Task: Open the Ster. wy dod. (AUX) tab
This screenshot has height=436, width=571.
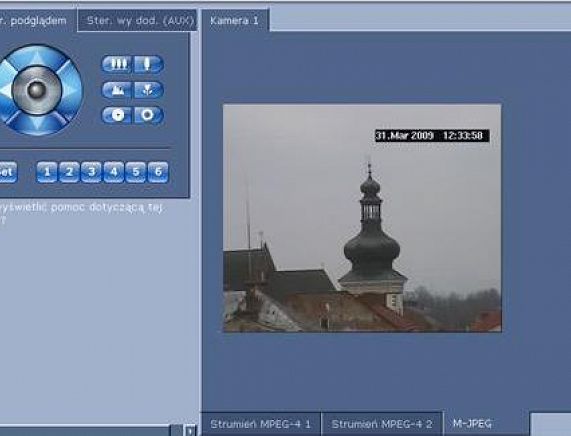Action: tap(138, 20)
